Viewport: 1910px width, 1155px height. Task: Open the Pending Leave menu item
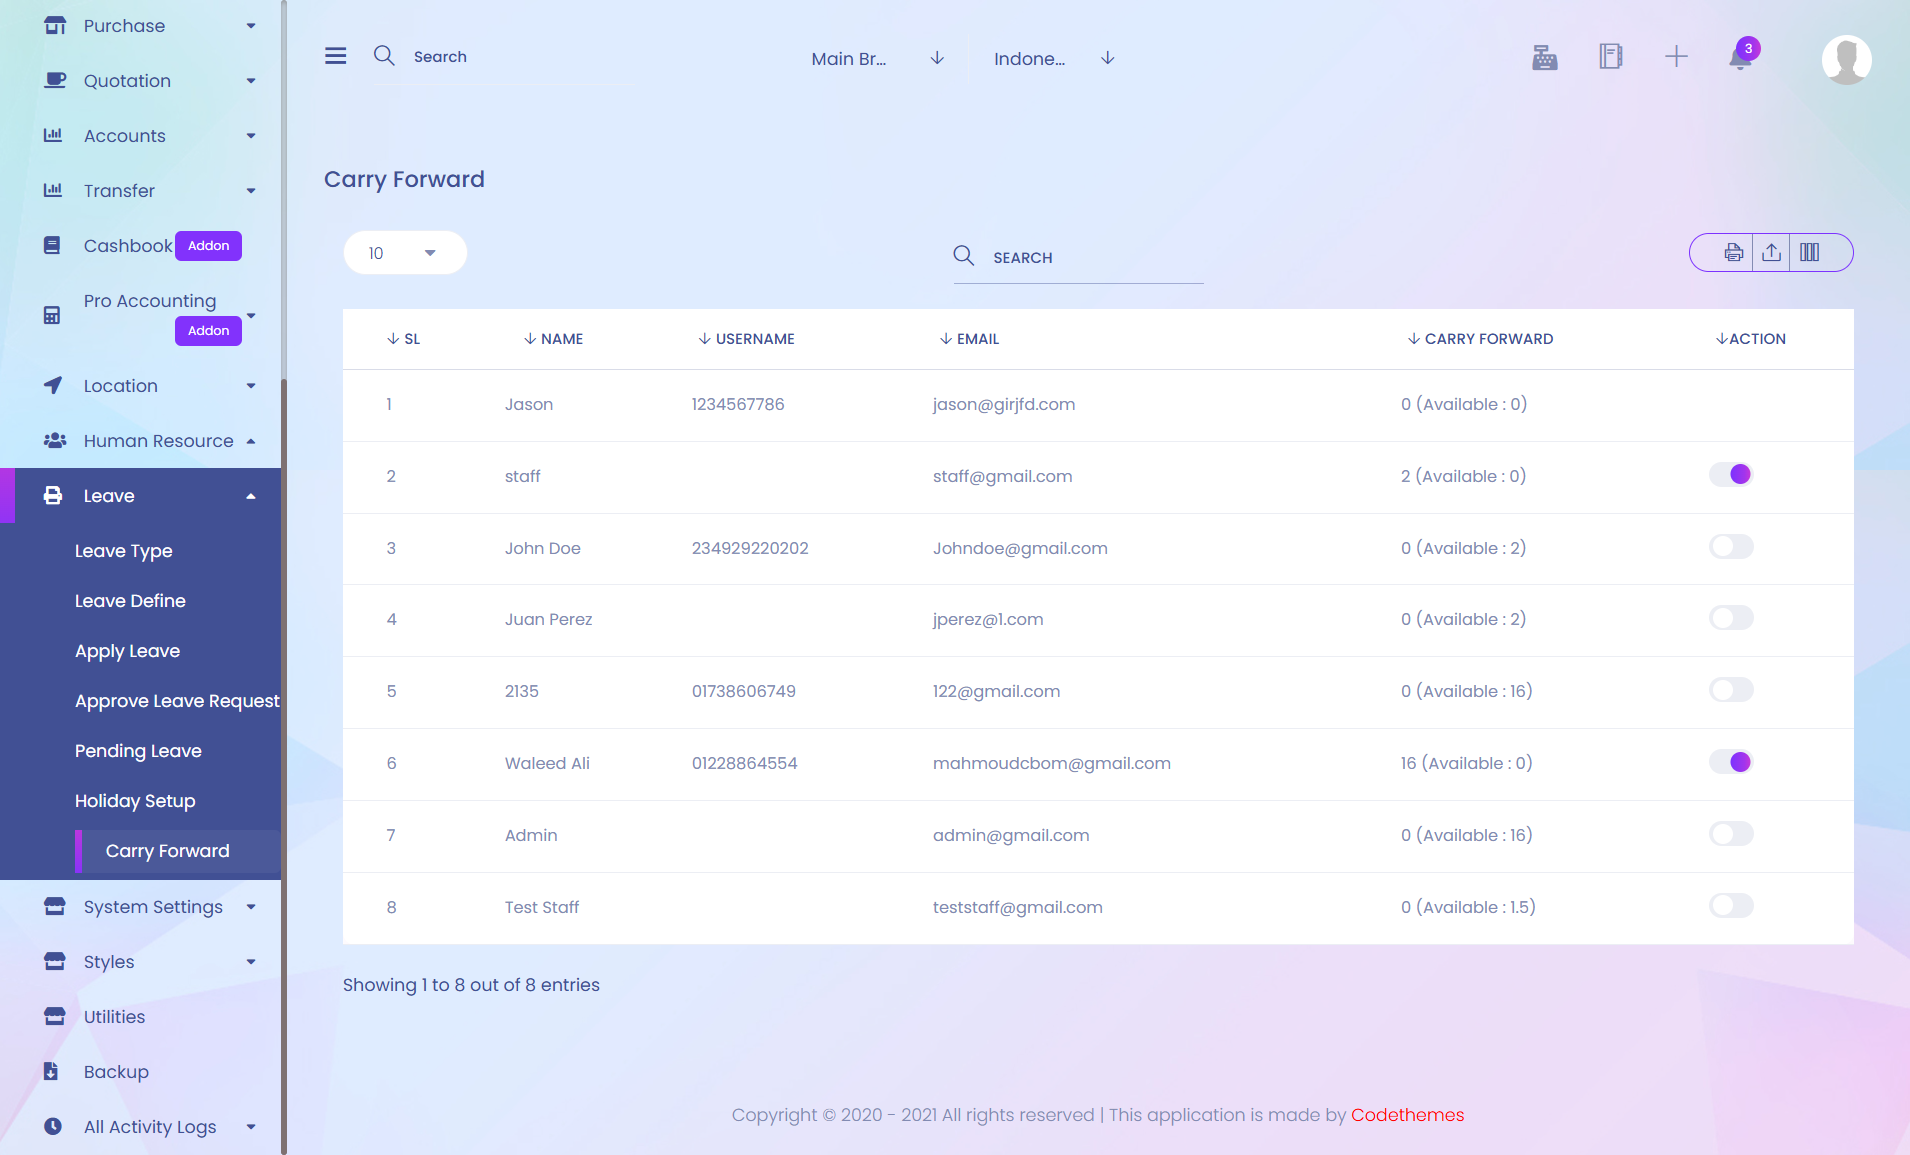point(138,751)
